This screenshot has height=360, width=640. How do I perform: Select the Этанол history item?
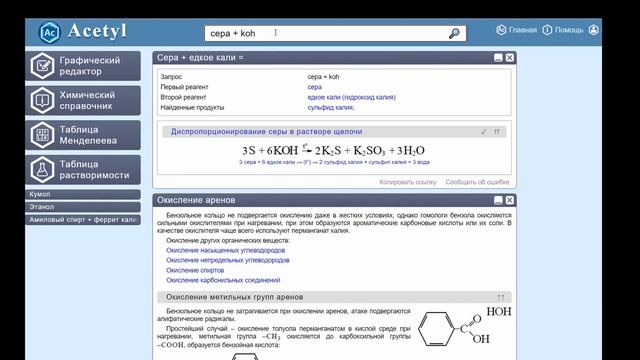pyautogui.click(x=83, y=207)
